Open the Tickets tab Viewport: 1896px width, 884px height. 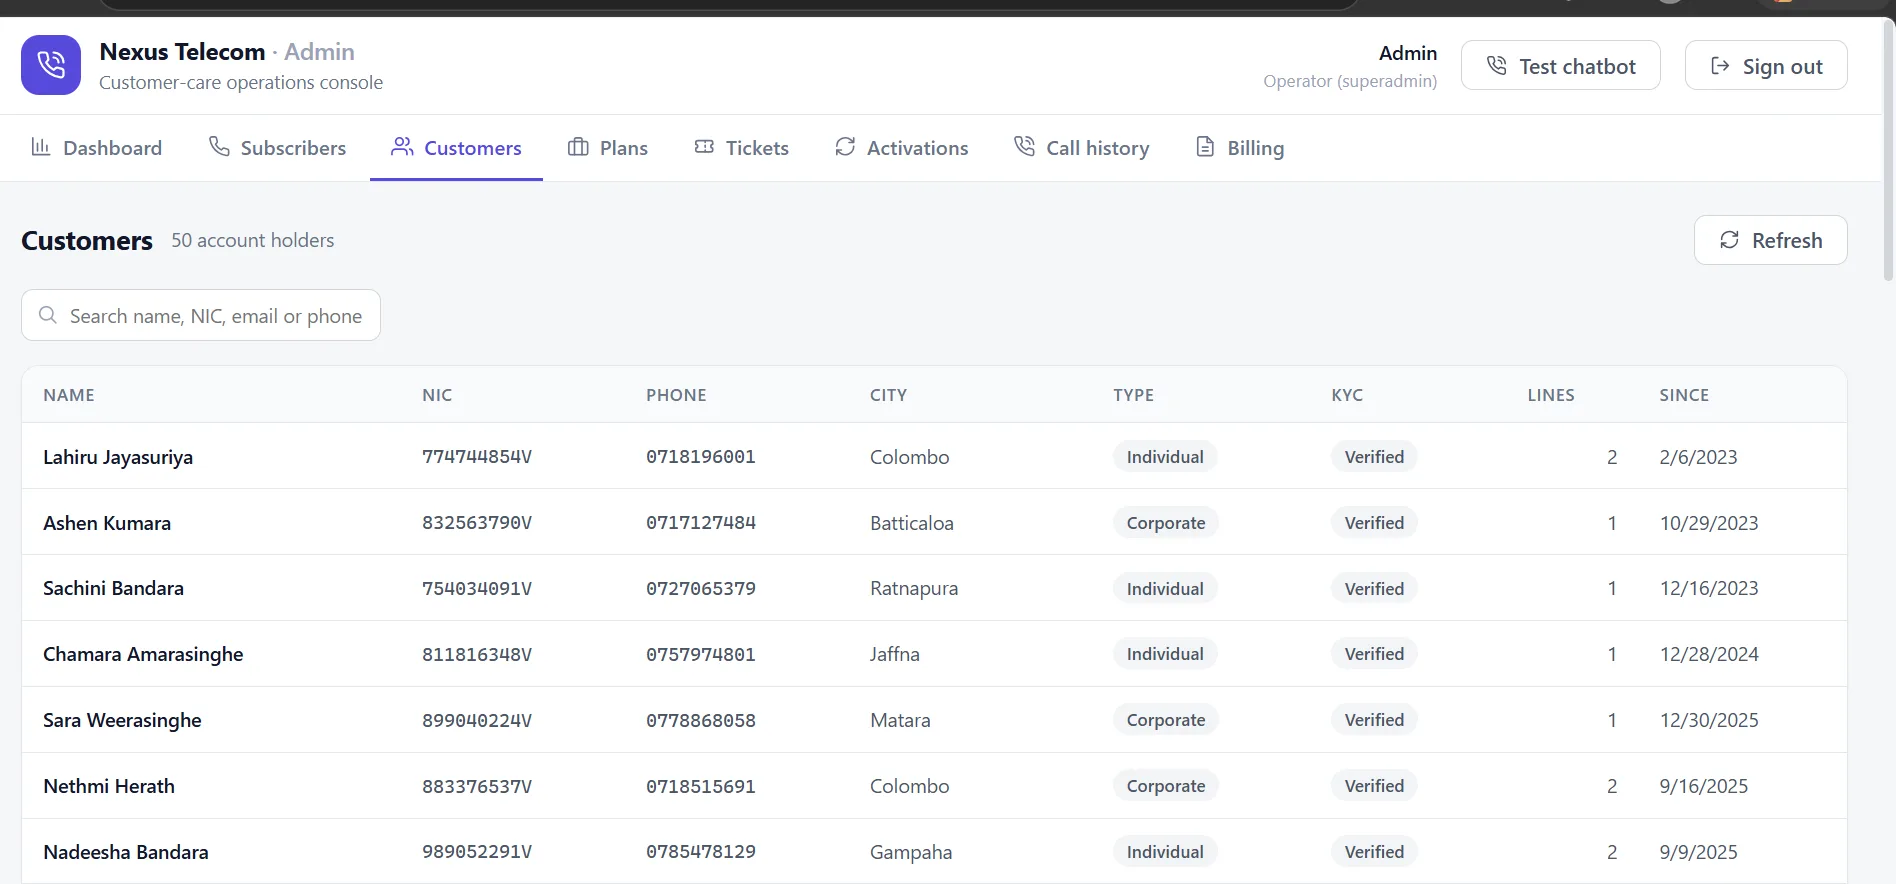[x=741, y=148]
